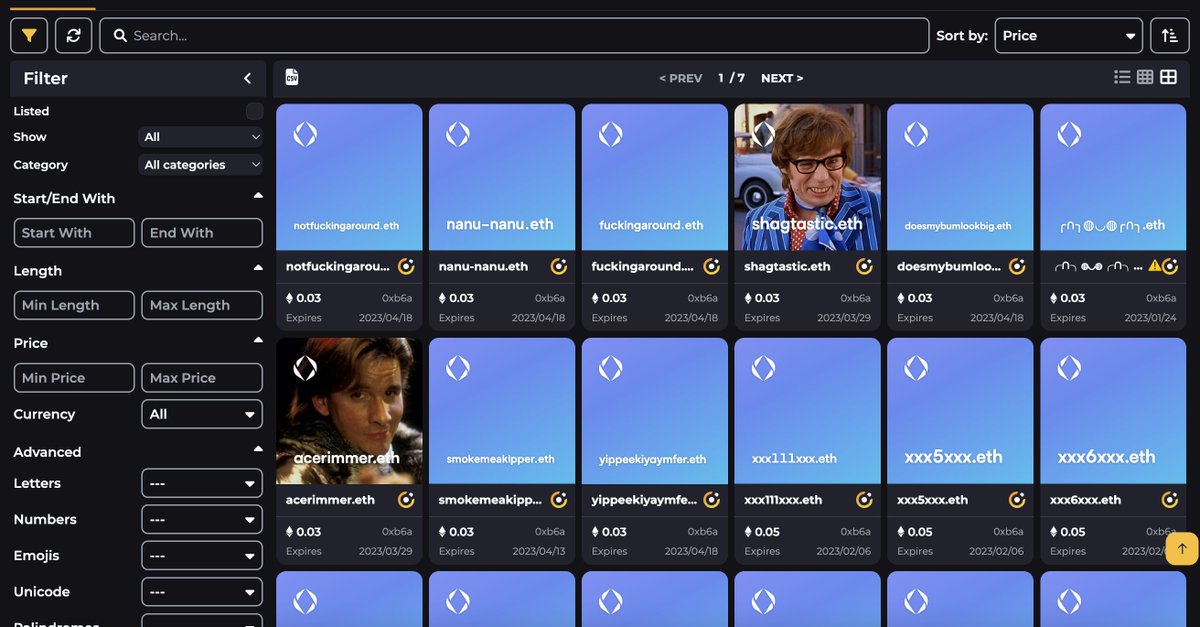Screen dimensions: 1200x627
Task: Click the refresh results icon
Action: (x=73, y=35)
